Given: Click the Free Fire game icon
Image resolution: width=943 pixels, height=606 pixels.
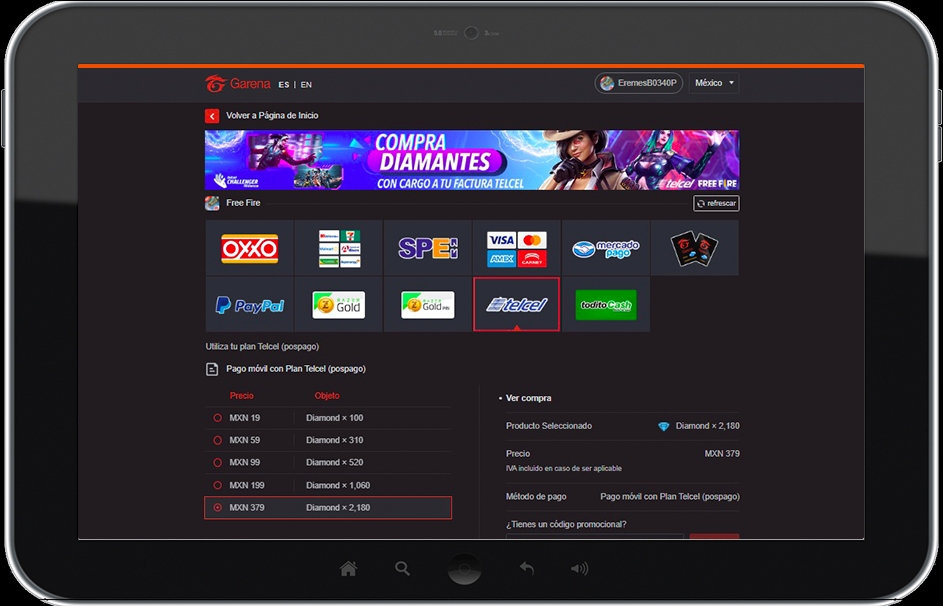Looking at the screenshot, I should point(212,203).
